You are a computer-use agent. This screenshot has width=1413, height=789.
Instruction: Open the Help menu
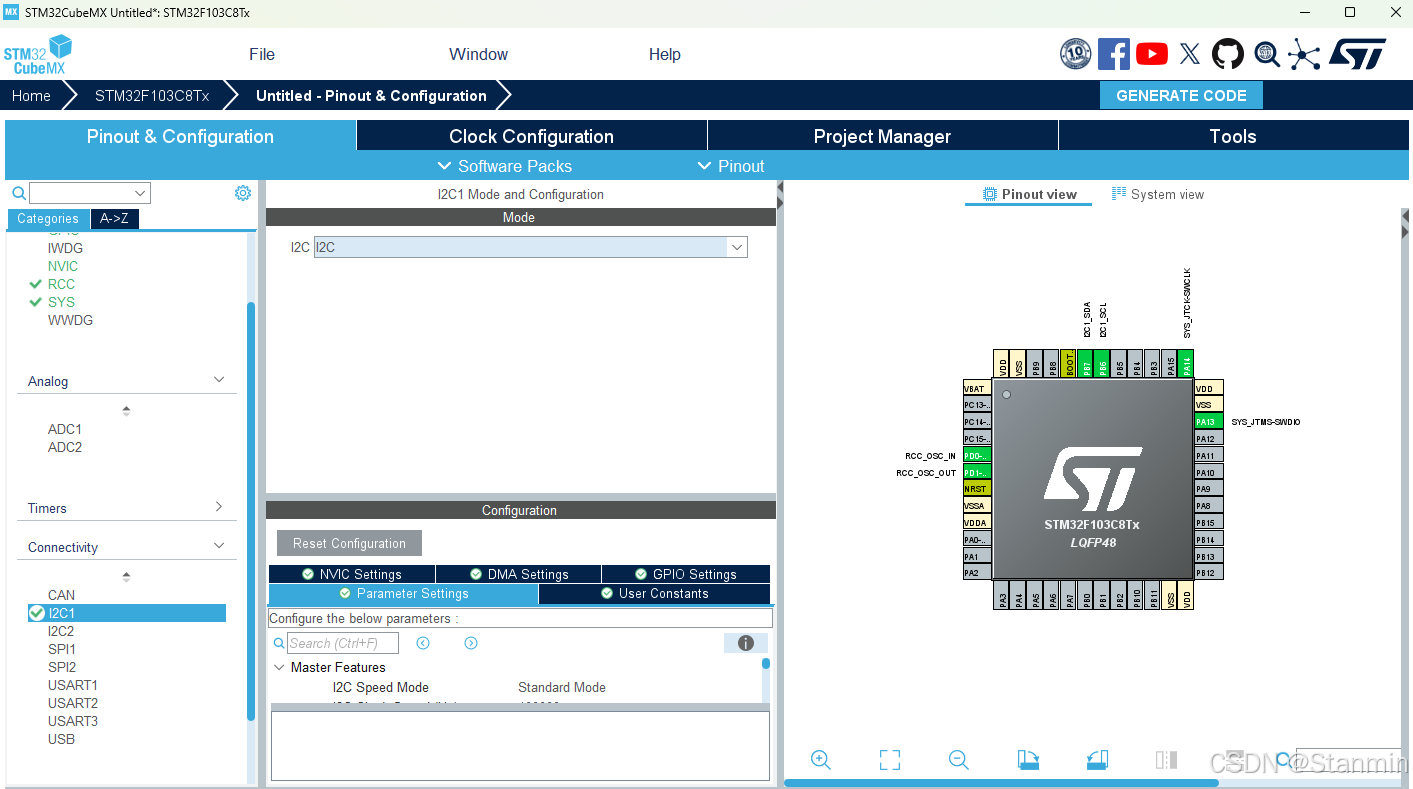665,54
